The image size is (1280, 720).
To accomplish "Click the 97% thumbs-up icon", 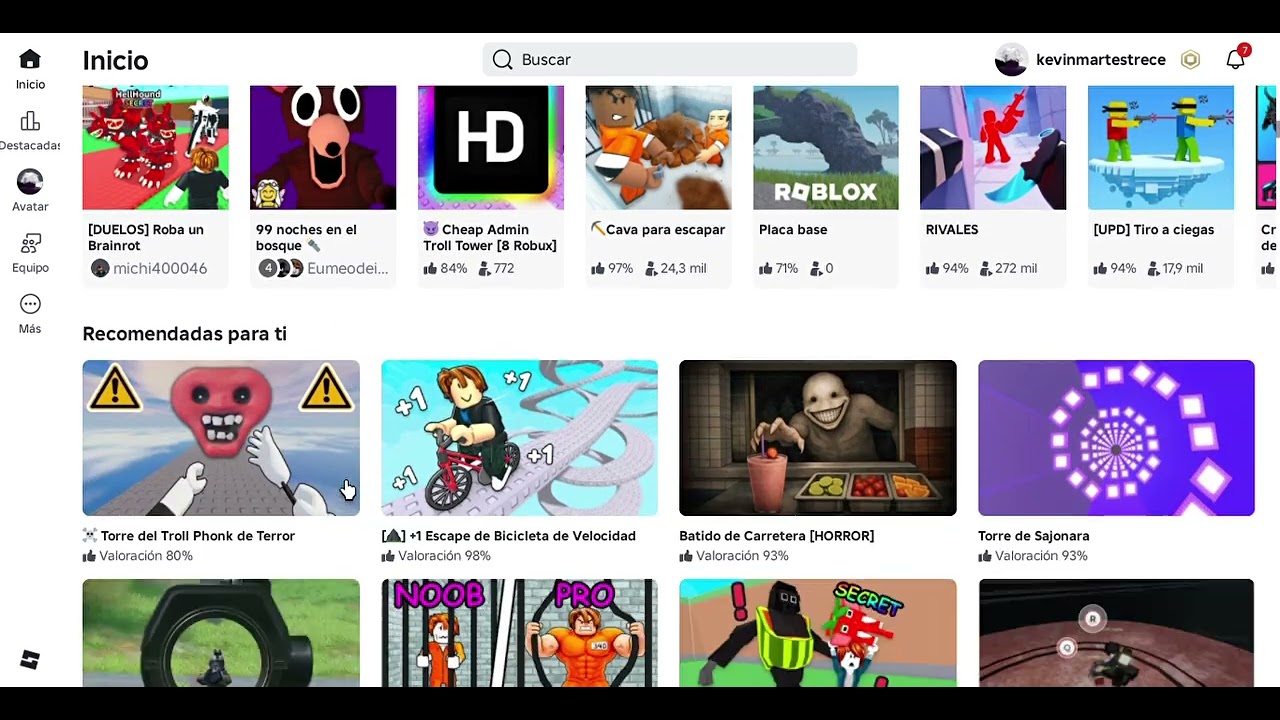I will click(x=598, y=268).
